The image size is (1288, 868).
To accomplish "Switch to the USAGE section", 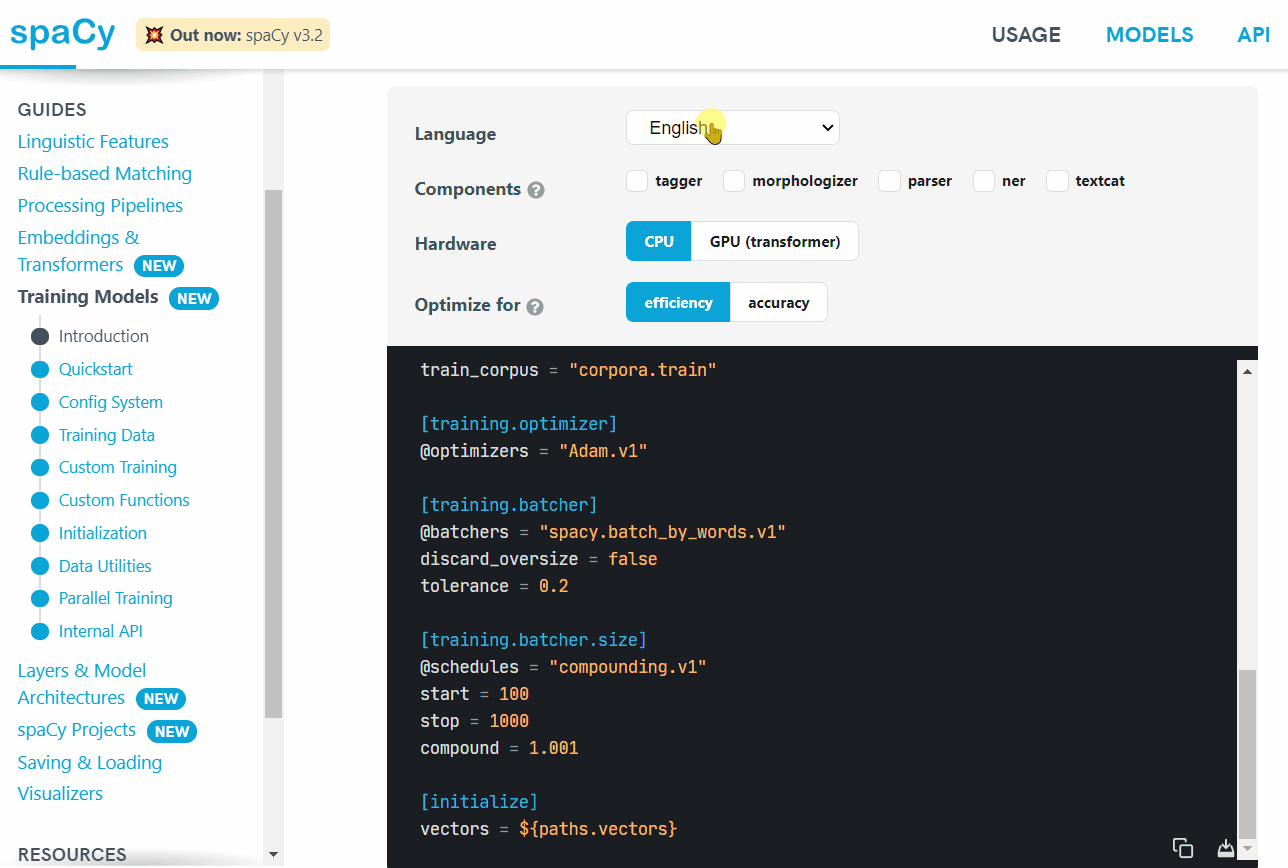I will click(1026, 34).
